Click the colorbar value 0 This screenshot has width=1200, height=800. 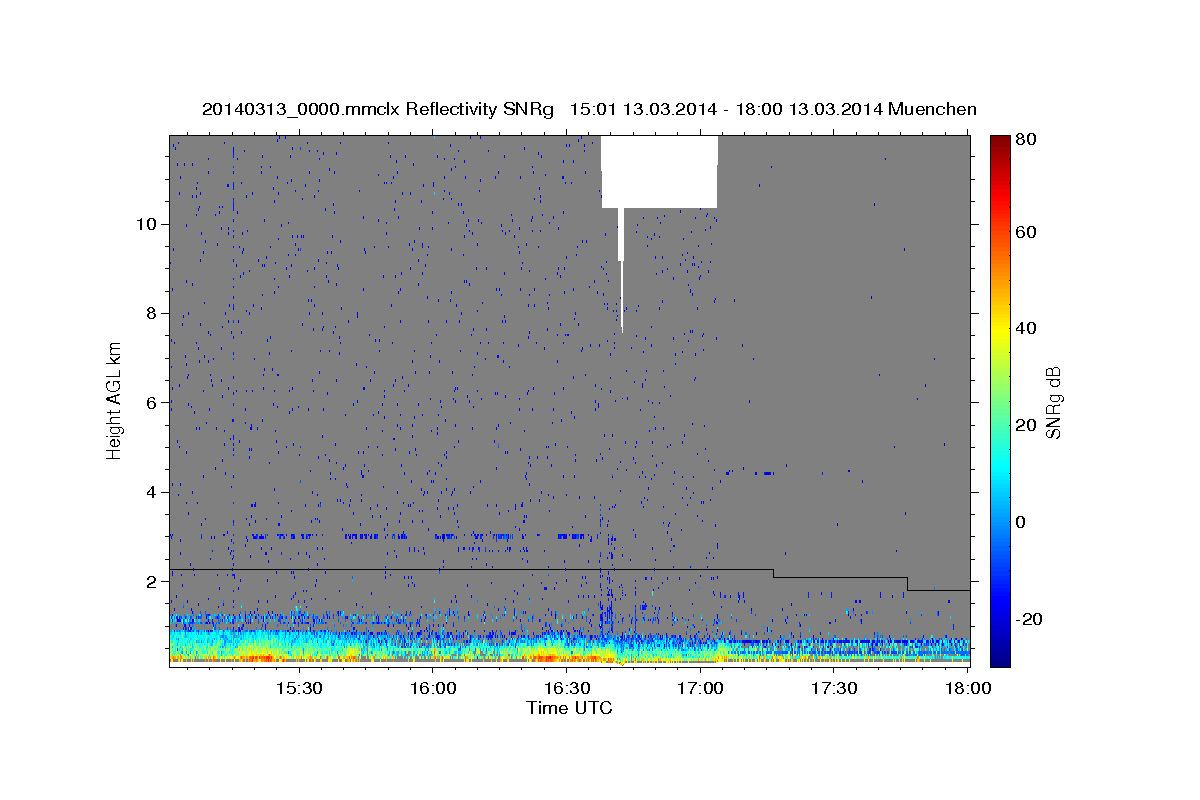coord(1022,522)
